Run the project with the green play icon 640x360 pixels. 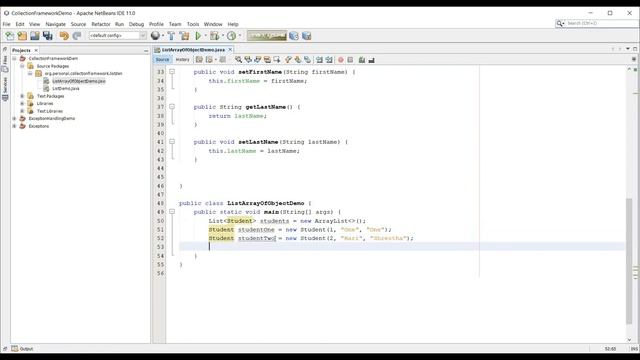[x=198, y=36]
